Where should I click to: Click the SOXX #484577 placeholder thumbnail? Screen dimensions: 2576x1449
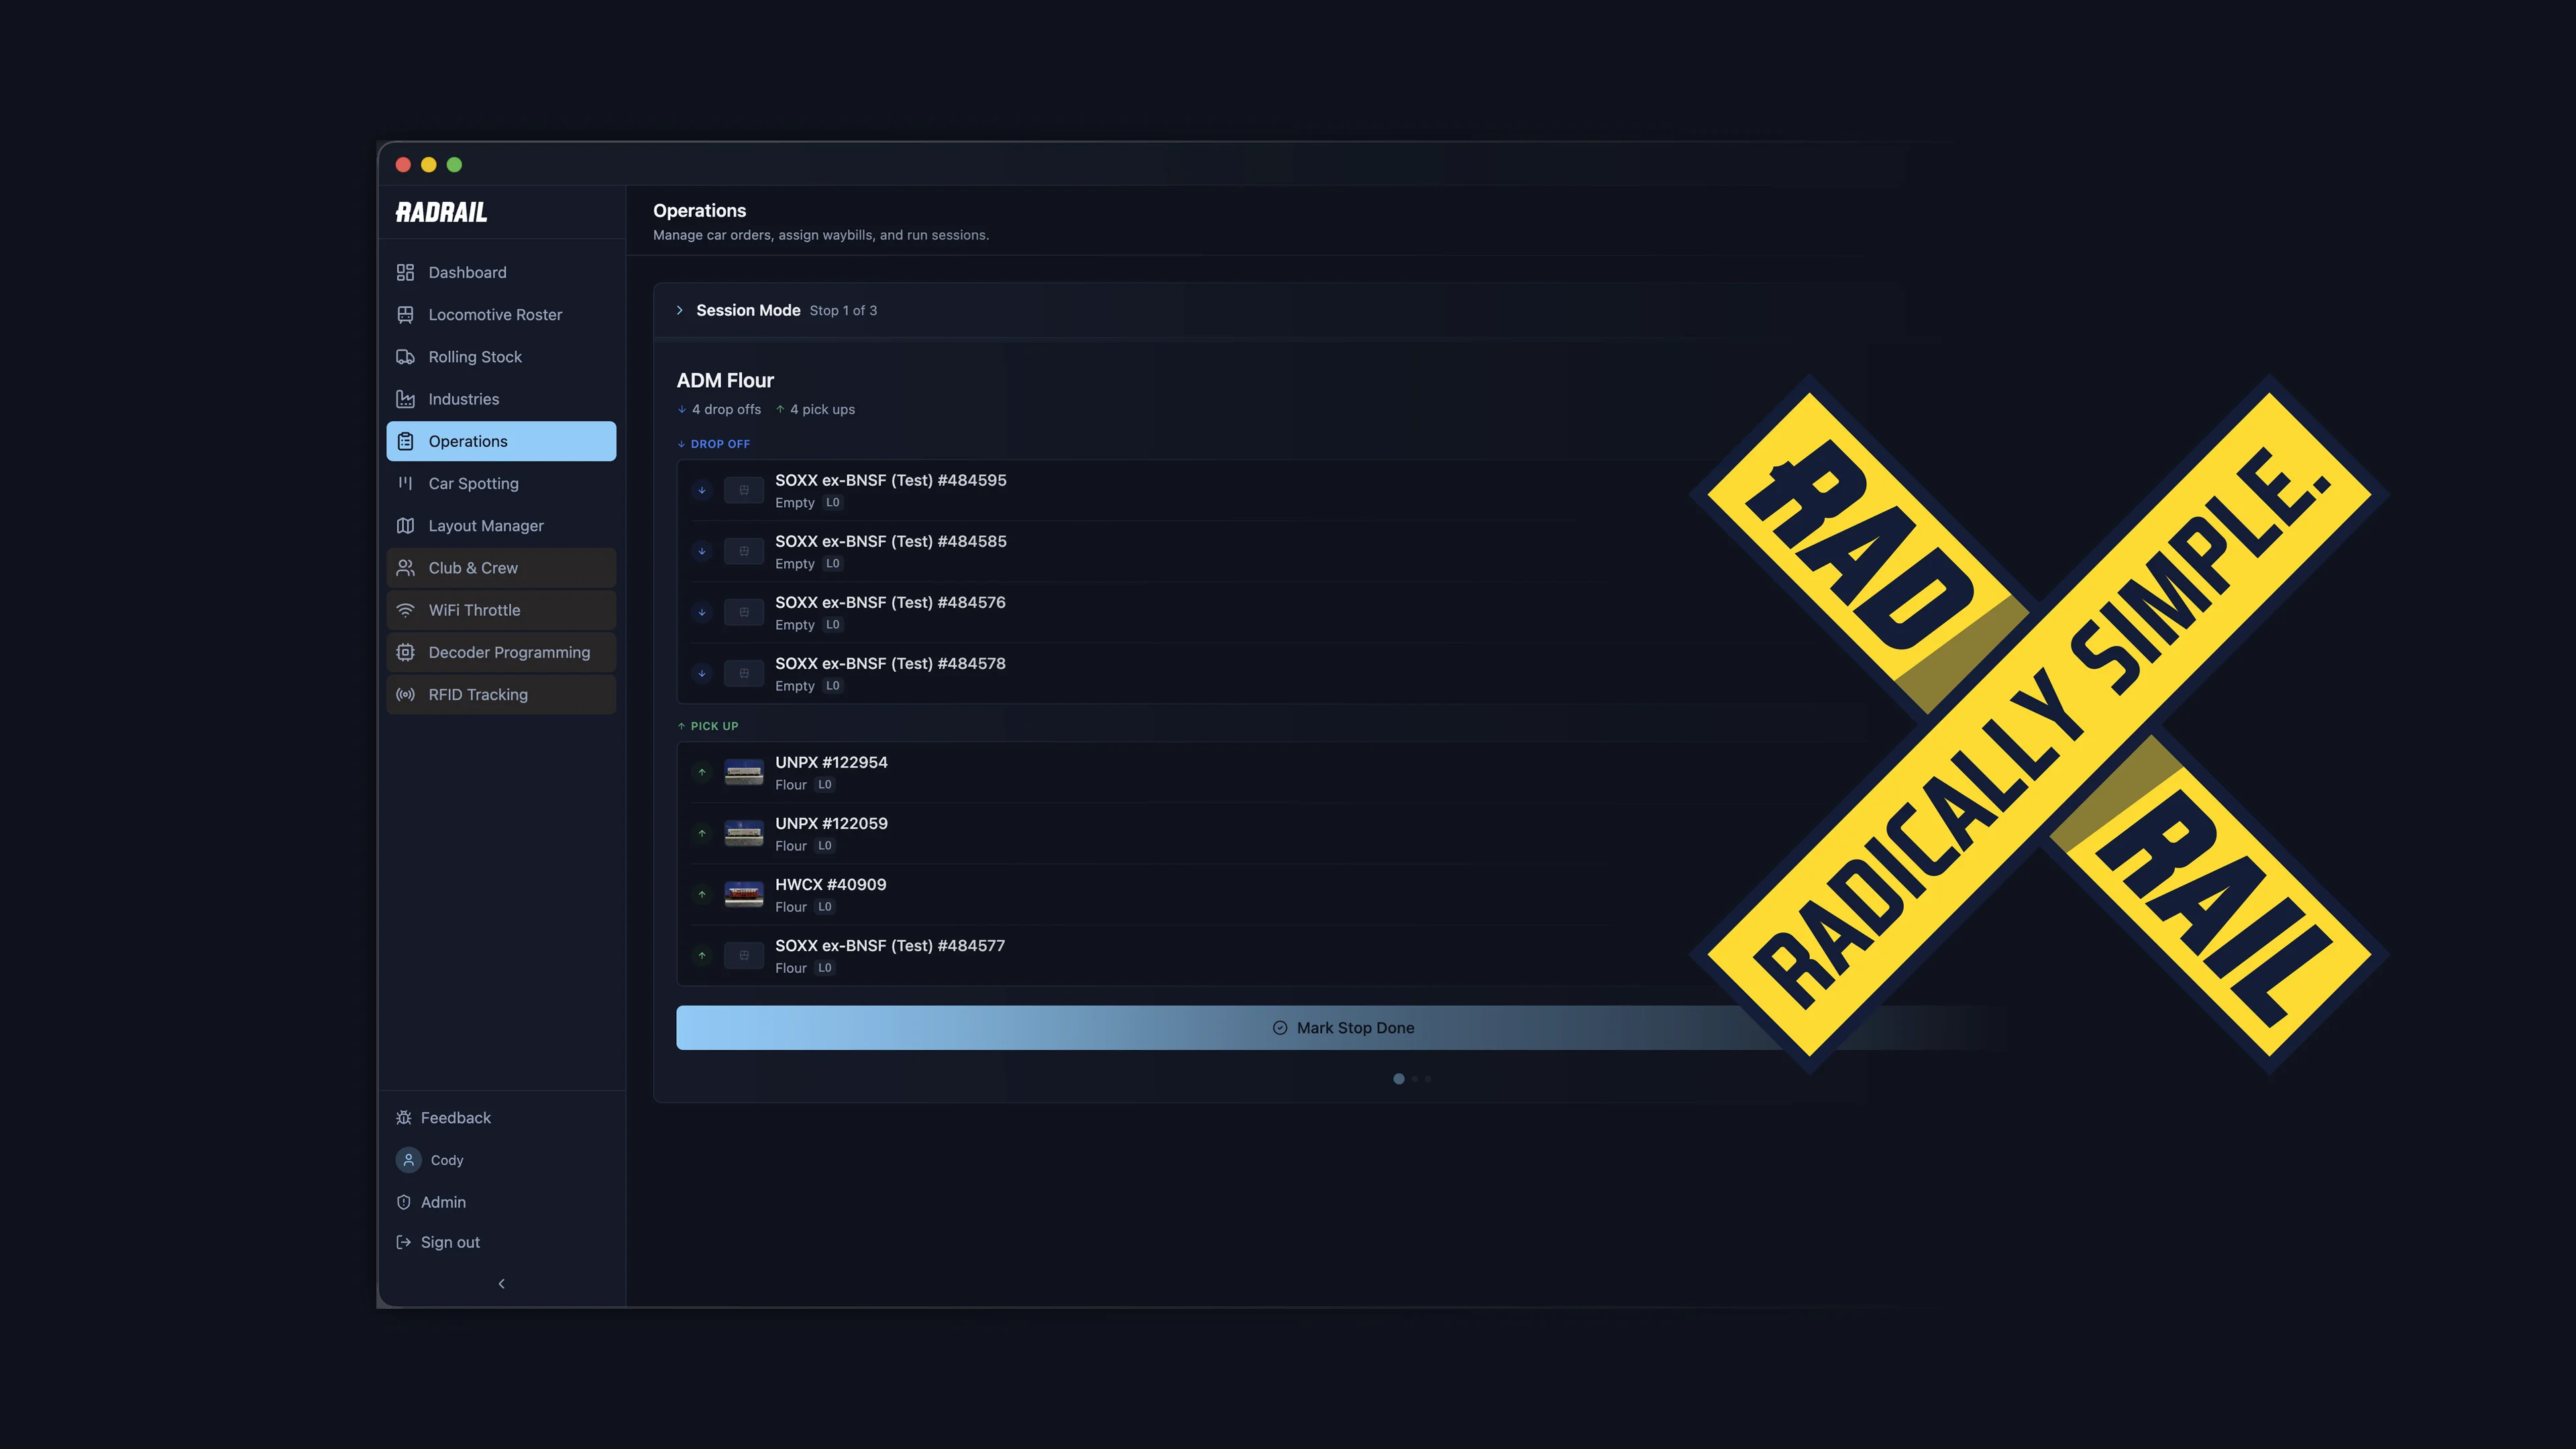tap(744, 955)
